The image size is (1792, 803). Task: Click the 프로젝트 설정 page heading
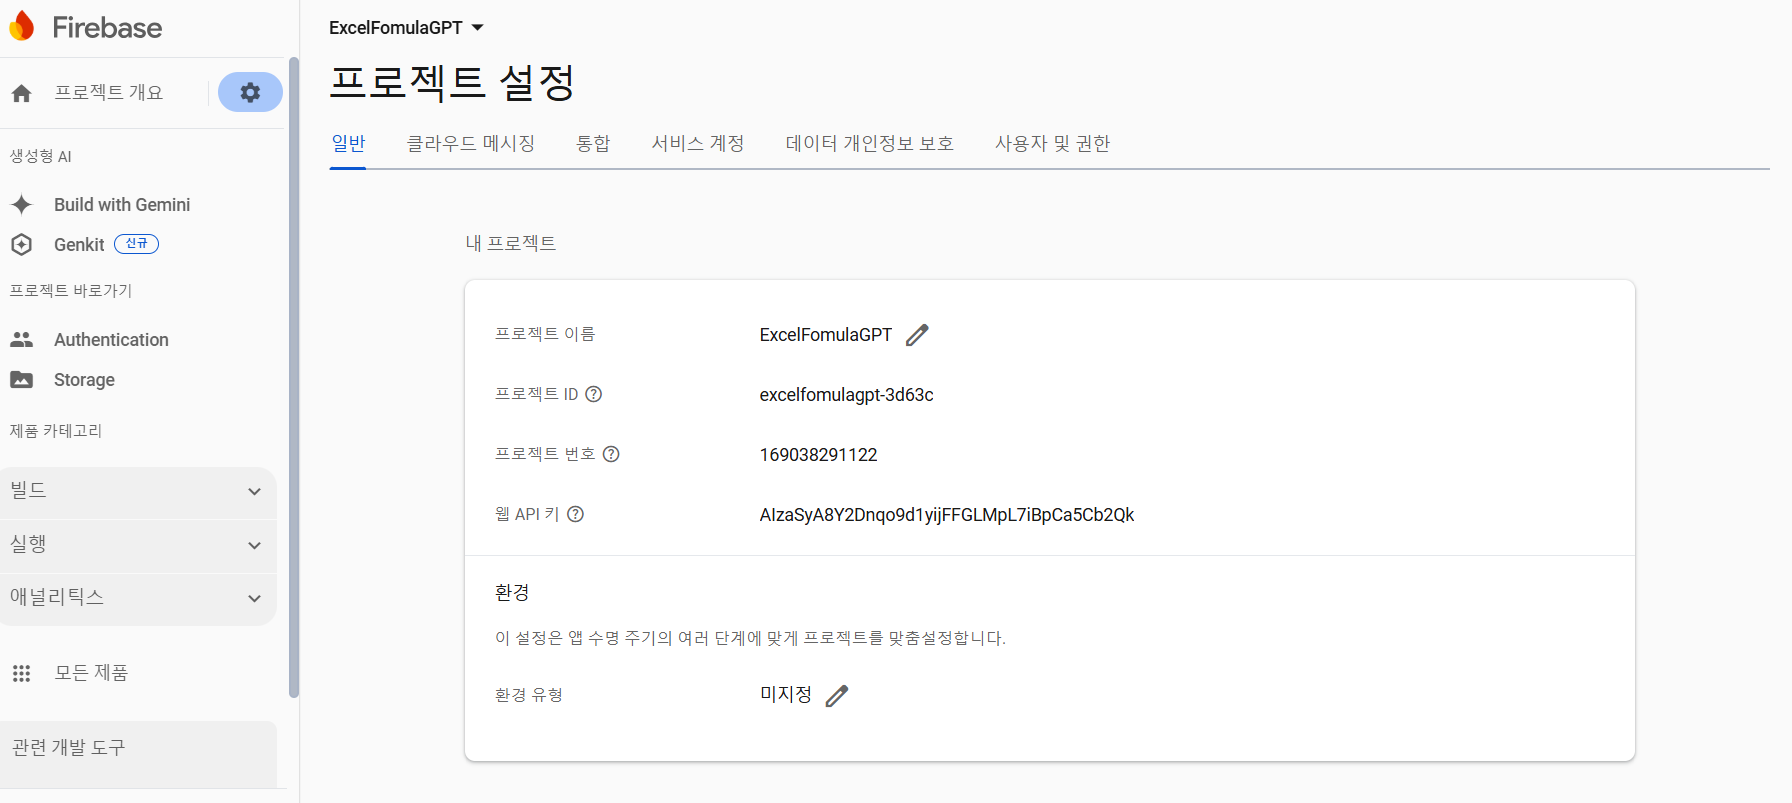(452, 82)
